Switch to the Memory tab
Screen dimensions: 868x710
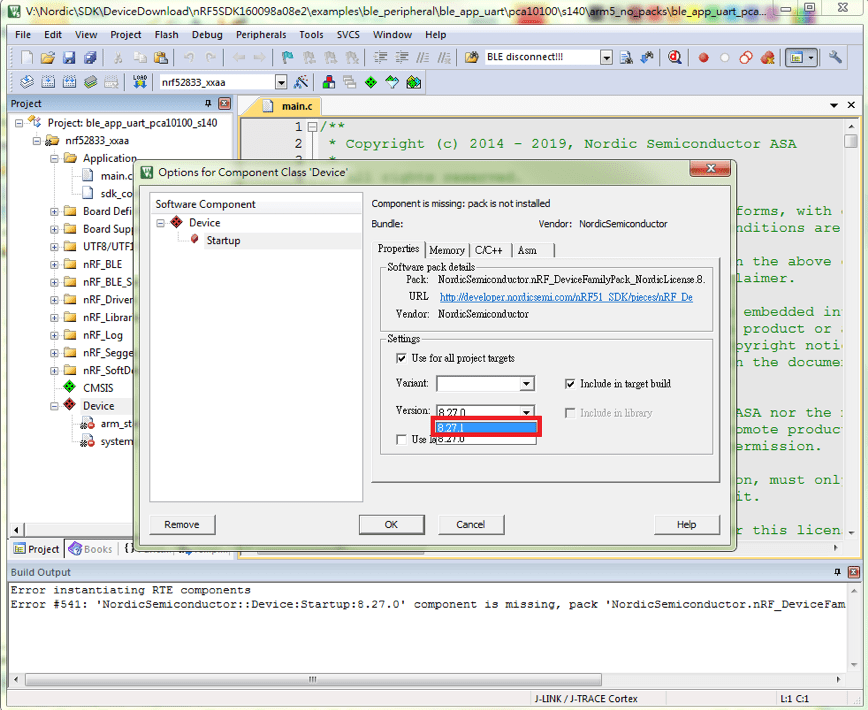pos(447,250)
